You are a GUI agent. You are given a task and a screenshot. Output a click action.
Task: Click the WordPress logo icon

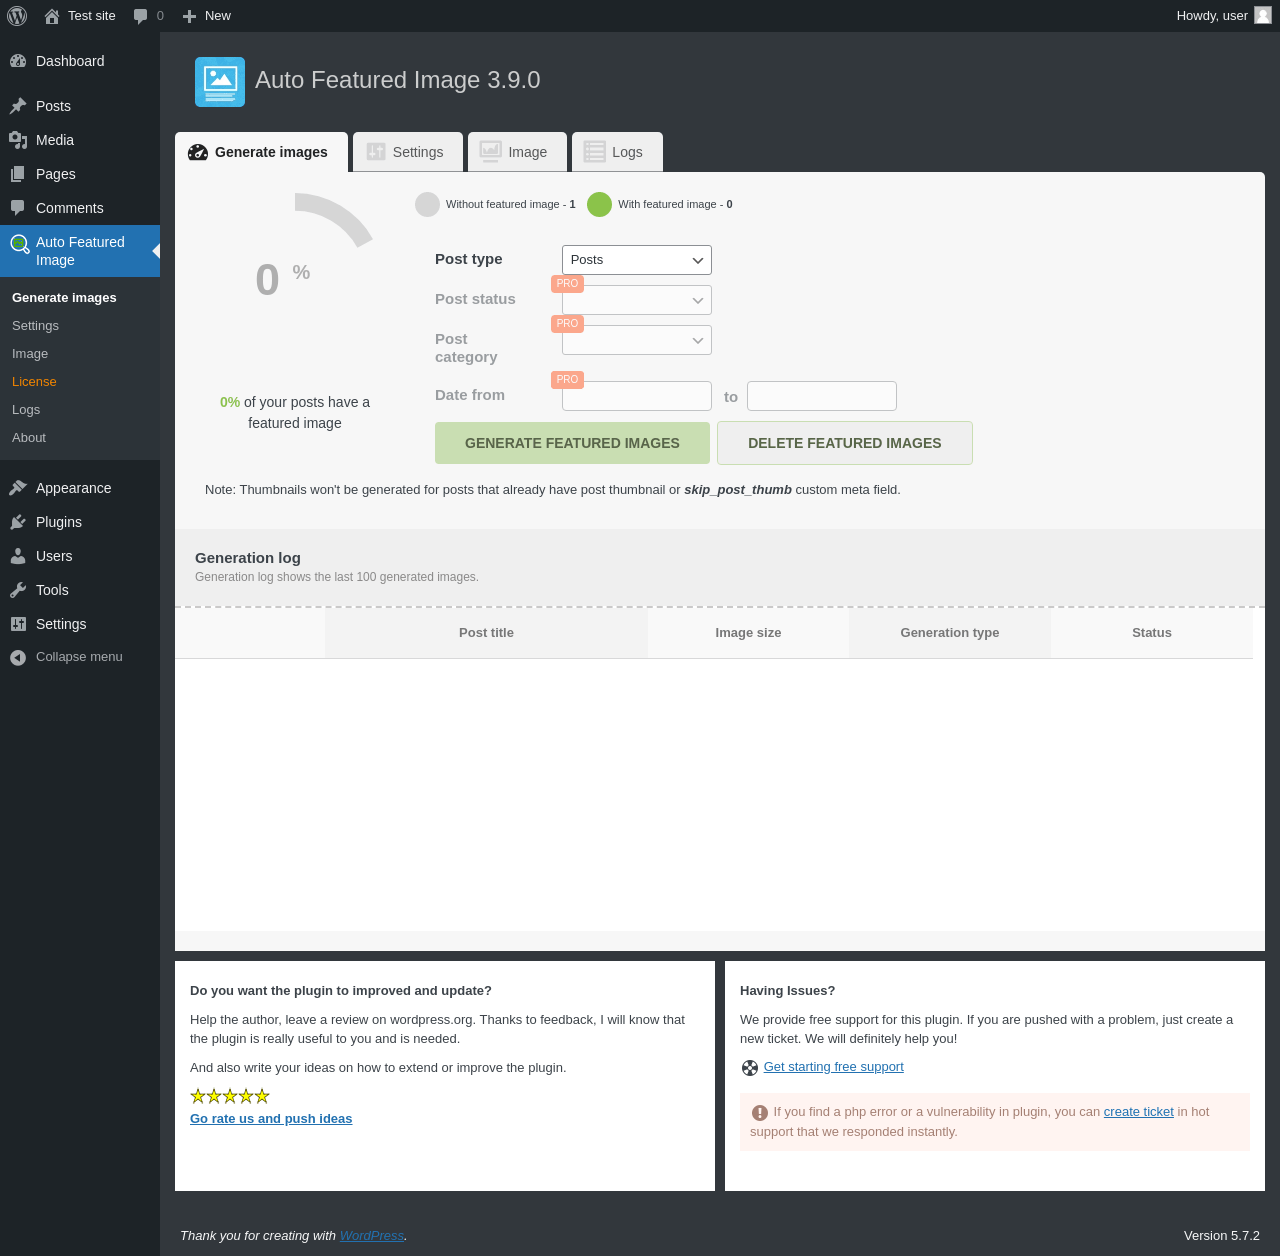17,16
